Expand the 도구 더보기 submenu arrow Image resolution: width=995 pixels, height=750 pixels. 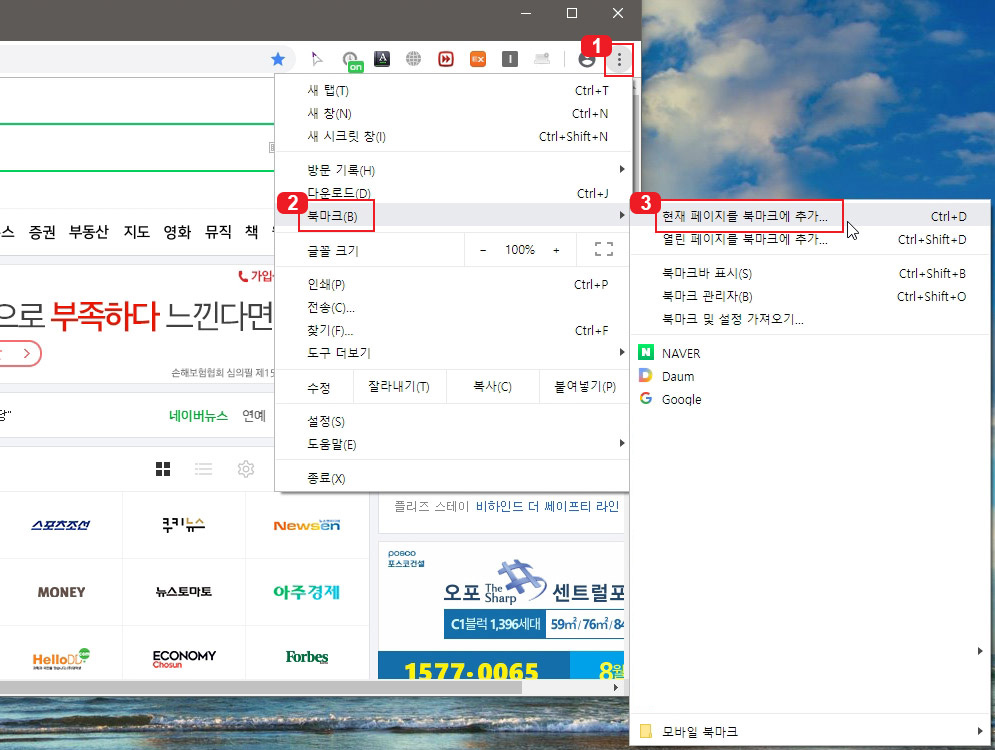(x=622, y=351)
